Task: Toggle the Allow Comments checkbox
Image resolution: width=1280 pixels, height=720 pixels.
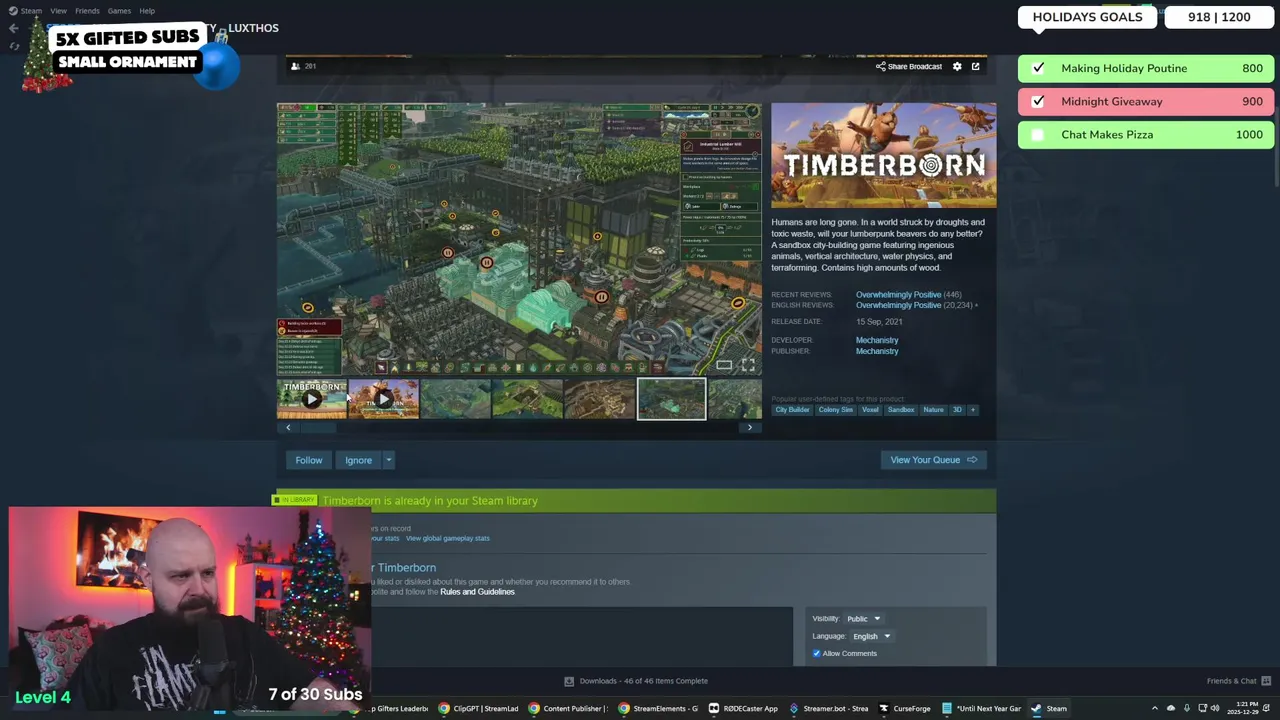Action: coord(816,653)
